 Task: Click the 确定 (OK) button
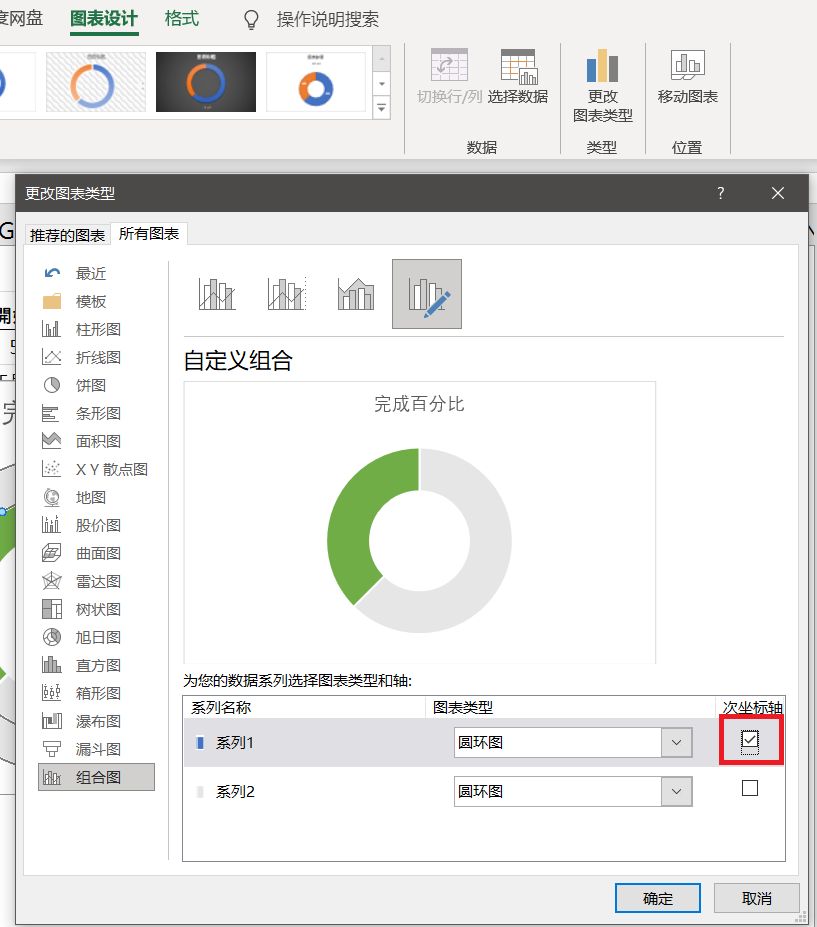coord(658,899)
